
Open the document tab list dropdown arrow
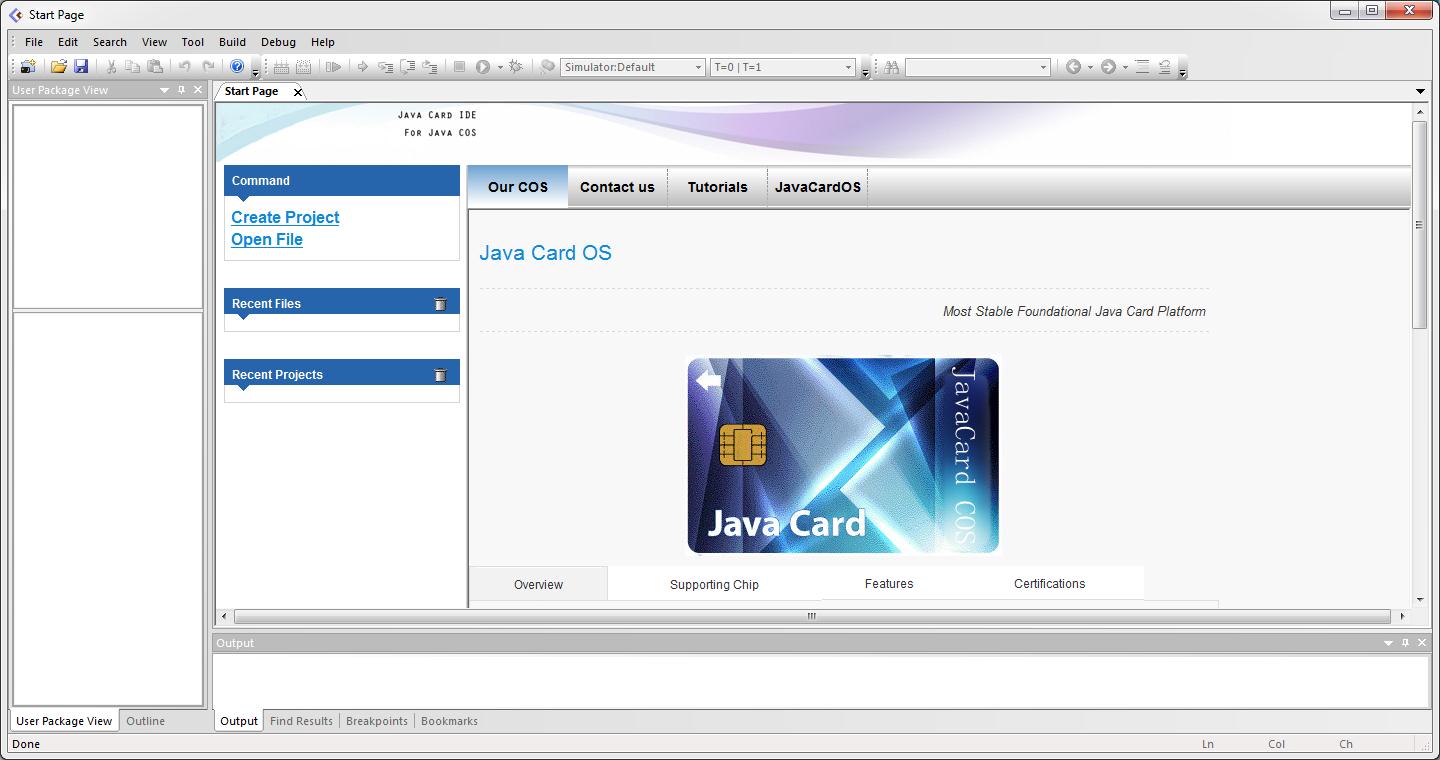[1421, 91]
